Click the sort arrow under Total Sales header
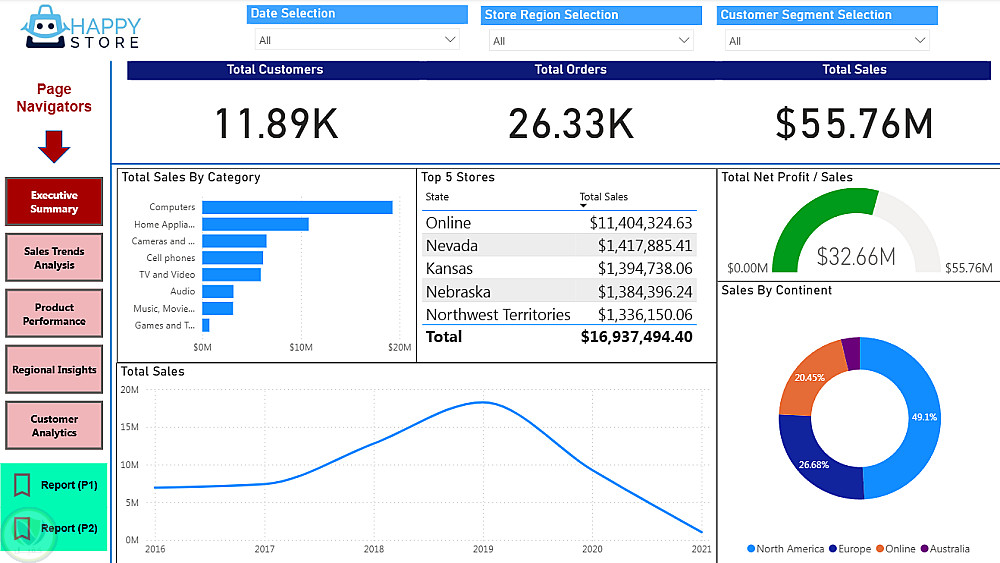The height and width of the screenshot is (563, 1000). [583, 205]
